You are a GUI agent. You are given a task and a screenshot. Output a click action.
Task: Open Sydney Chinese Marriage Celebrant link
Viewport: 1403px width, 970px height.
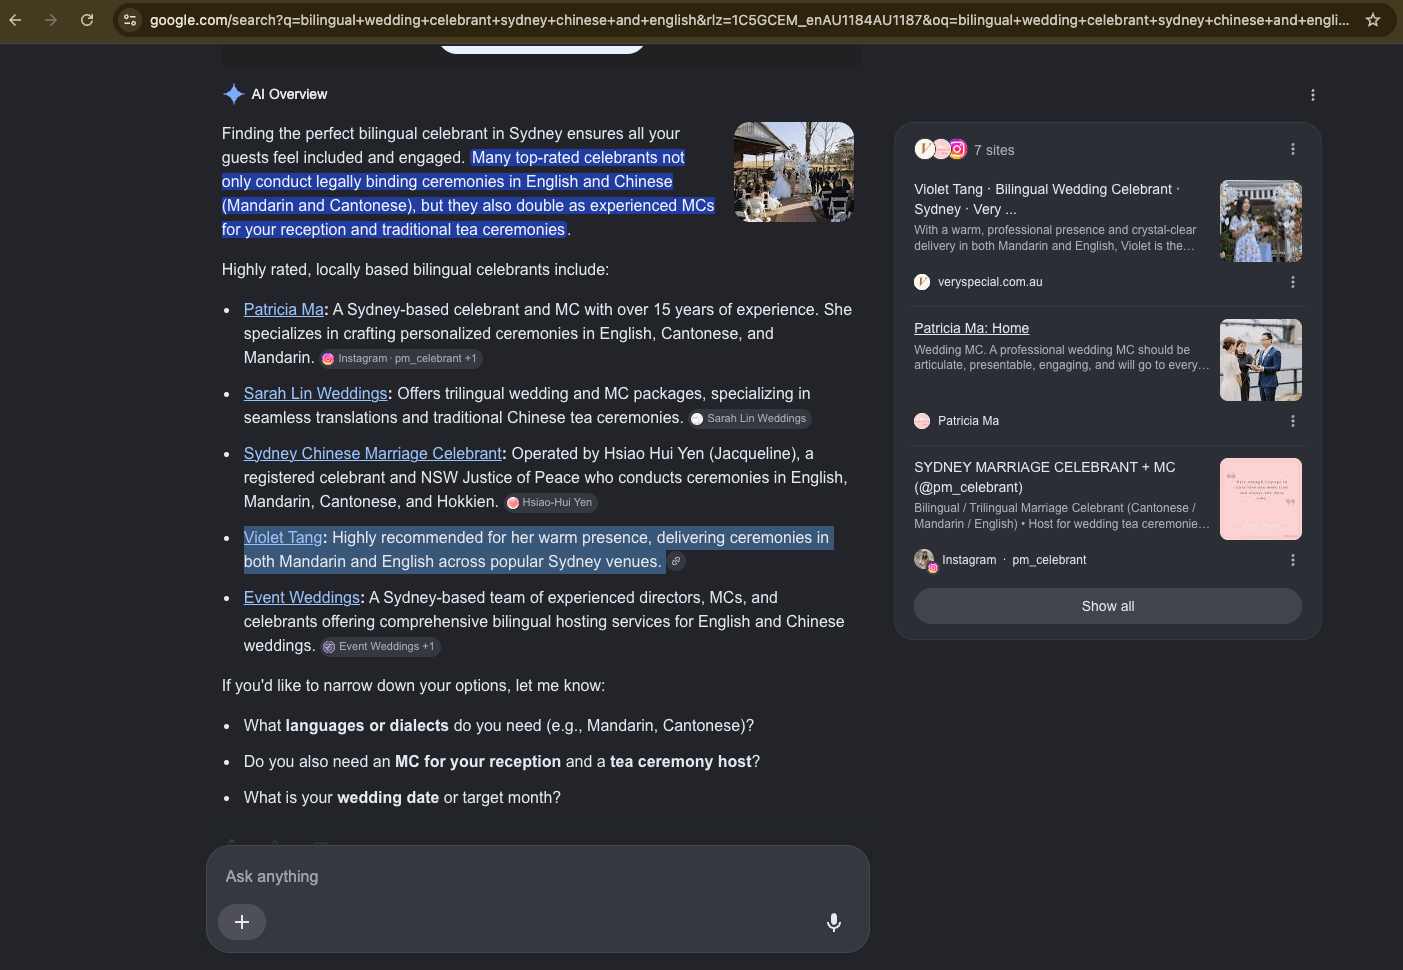pos(373,454)
